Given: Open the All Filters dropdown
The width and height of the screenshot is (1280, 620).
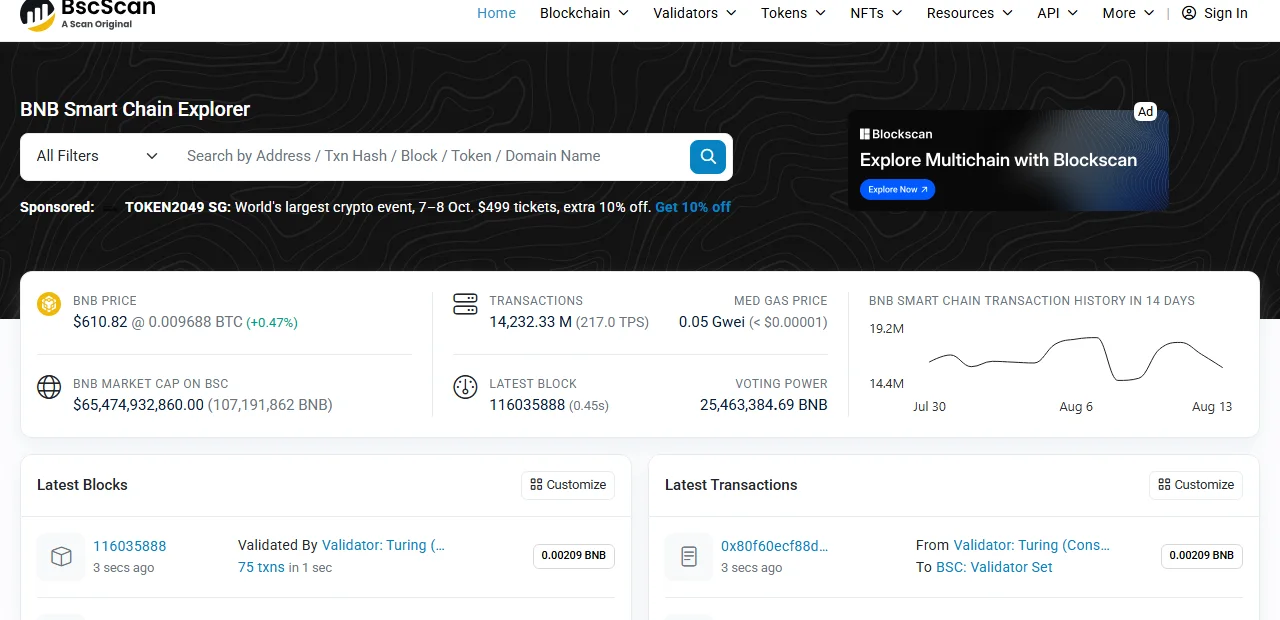Looking at the screenshot, I should coord(97,156).
